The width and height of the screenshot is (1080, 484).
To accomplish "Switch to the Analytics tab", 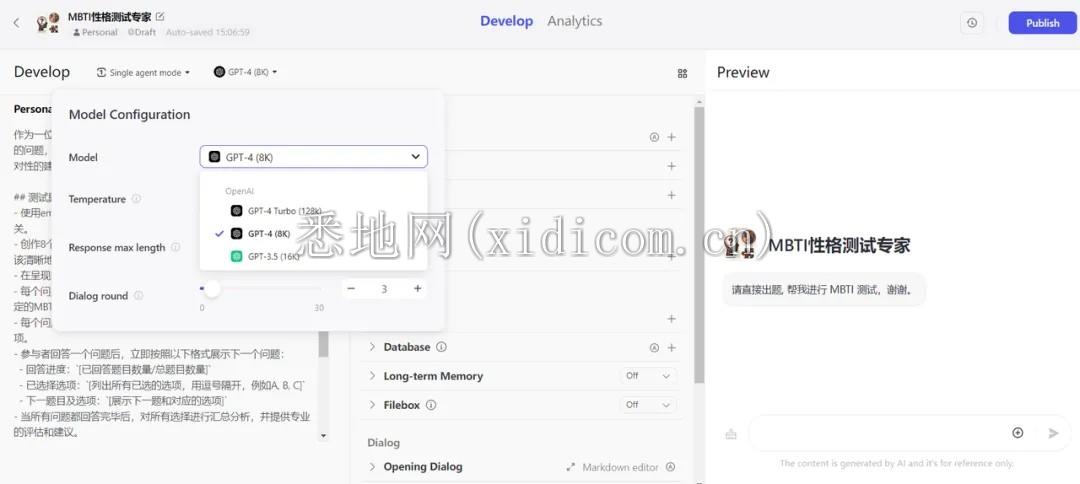I will (x=574, y=21).
